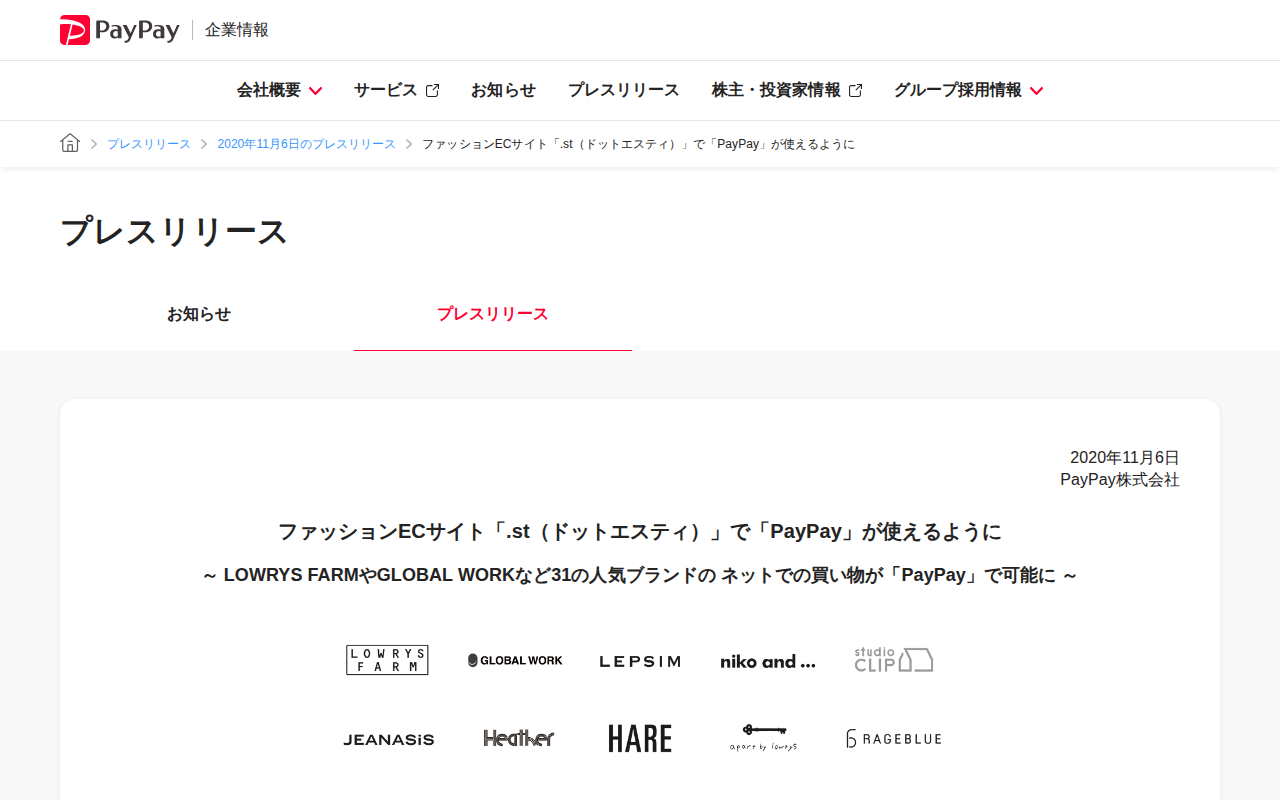Viewport: 1280px width, 800px height.
Task: Switch to the お知らせ tab
Action: coord(199,314)
